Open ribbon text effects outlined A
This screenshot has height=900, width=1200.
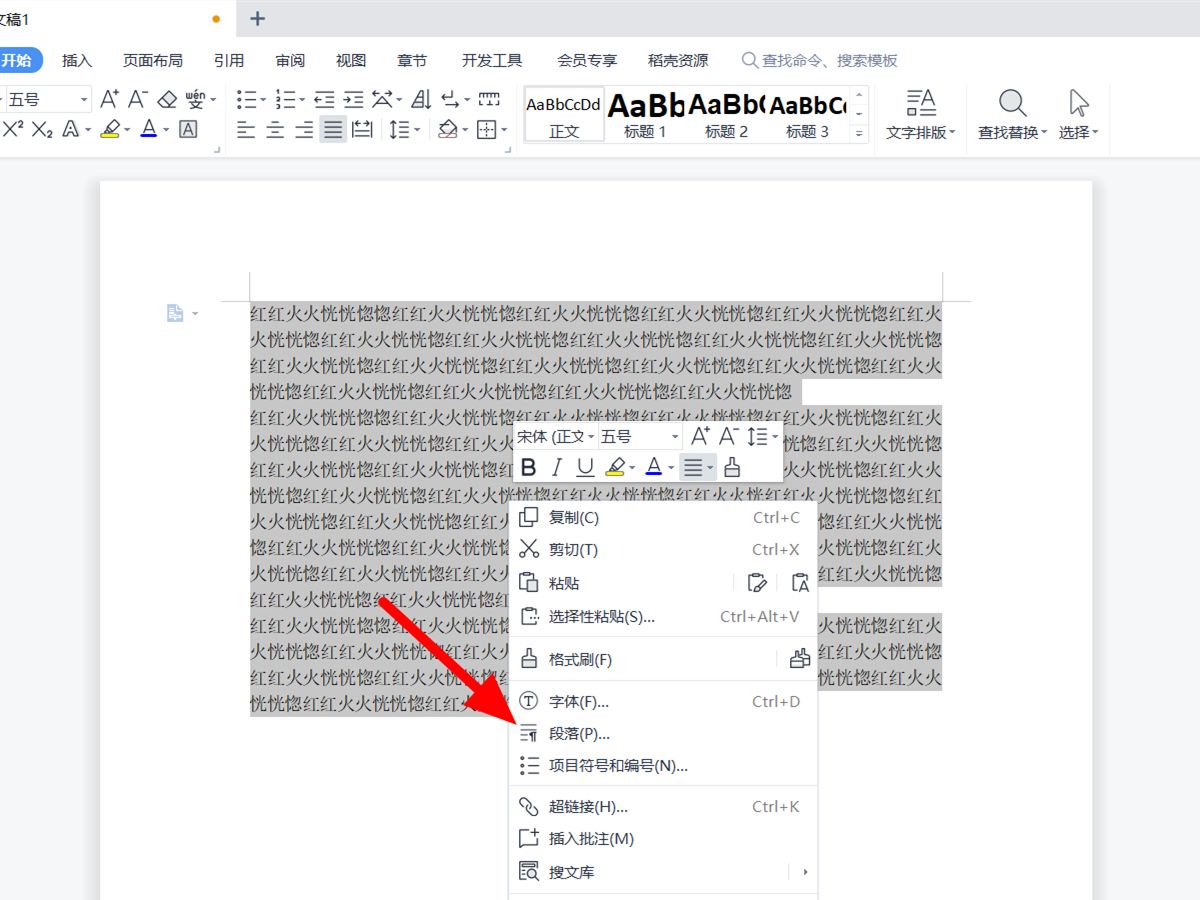point(71,129)
